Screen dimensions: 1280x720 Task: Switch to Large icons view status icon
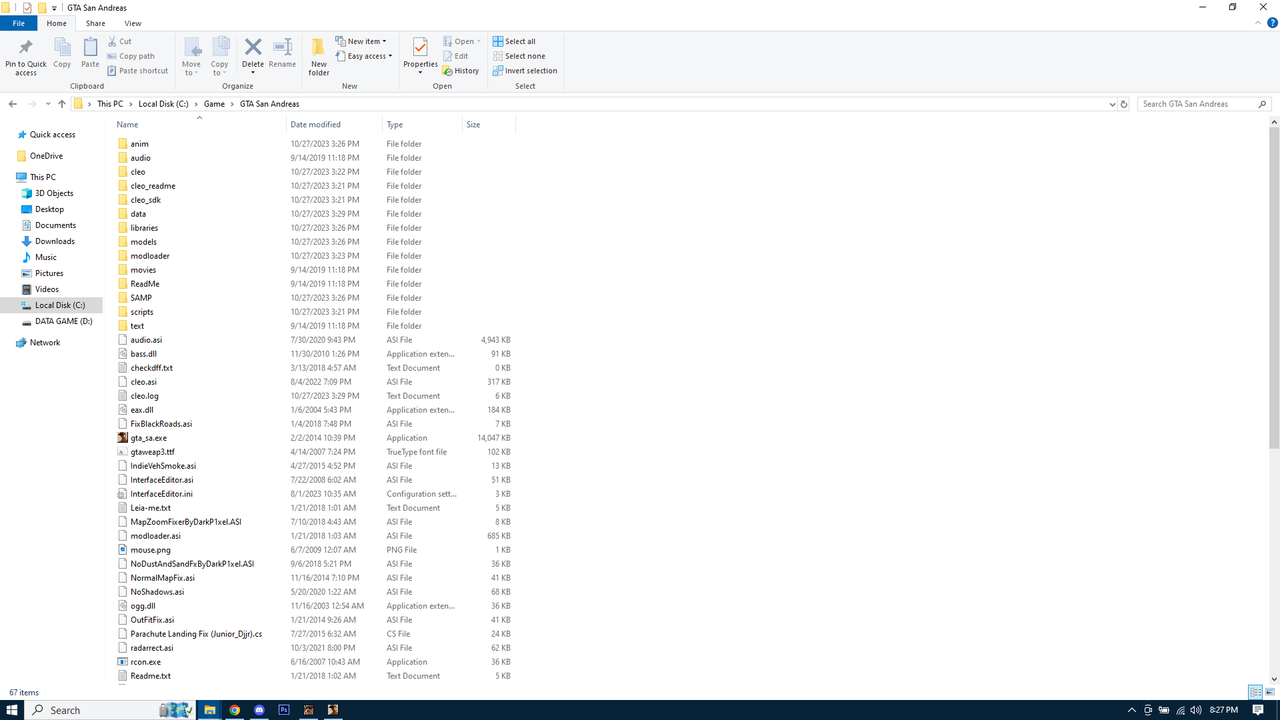[x=1269, y=692]
